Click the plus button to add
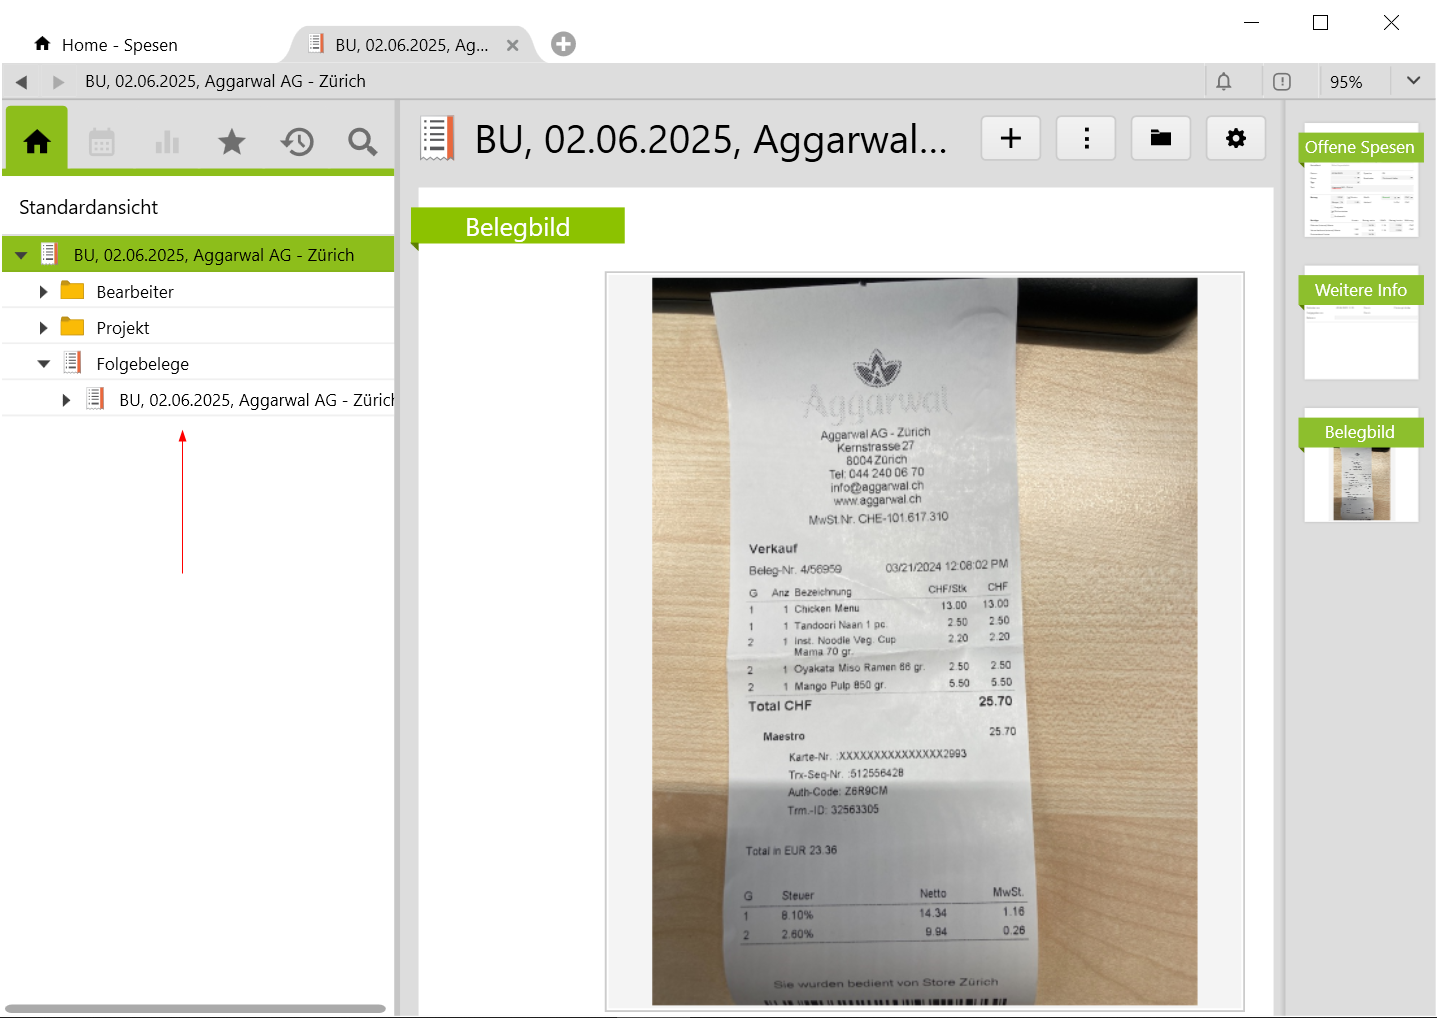This screenshot has height=1018, width=1437. coord(1011,138)
